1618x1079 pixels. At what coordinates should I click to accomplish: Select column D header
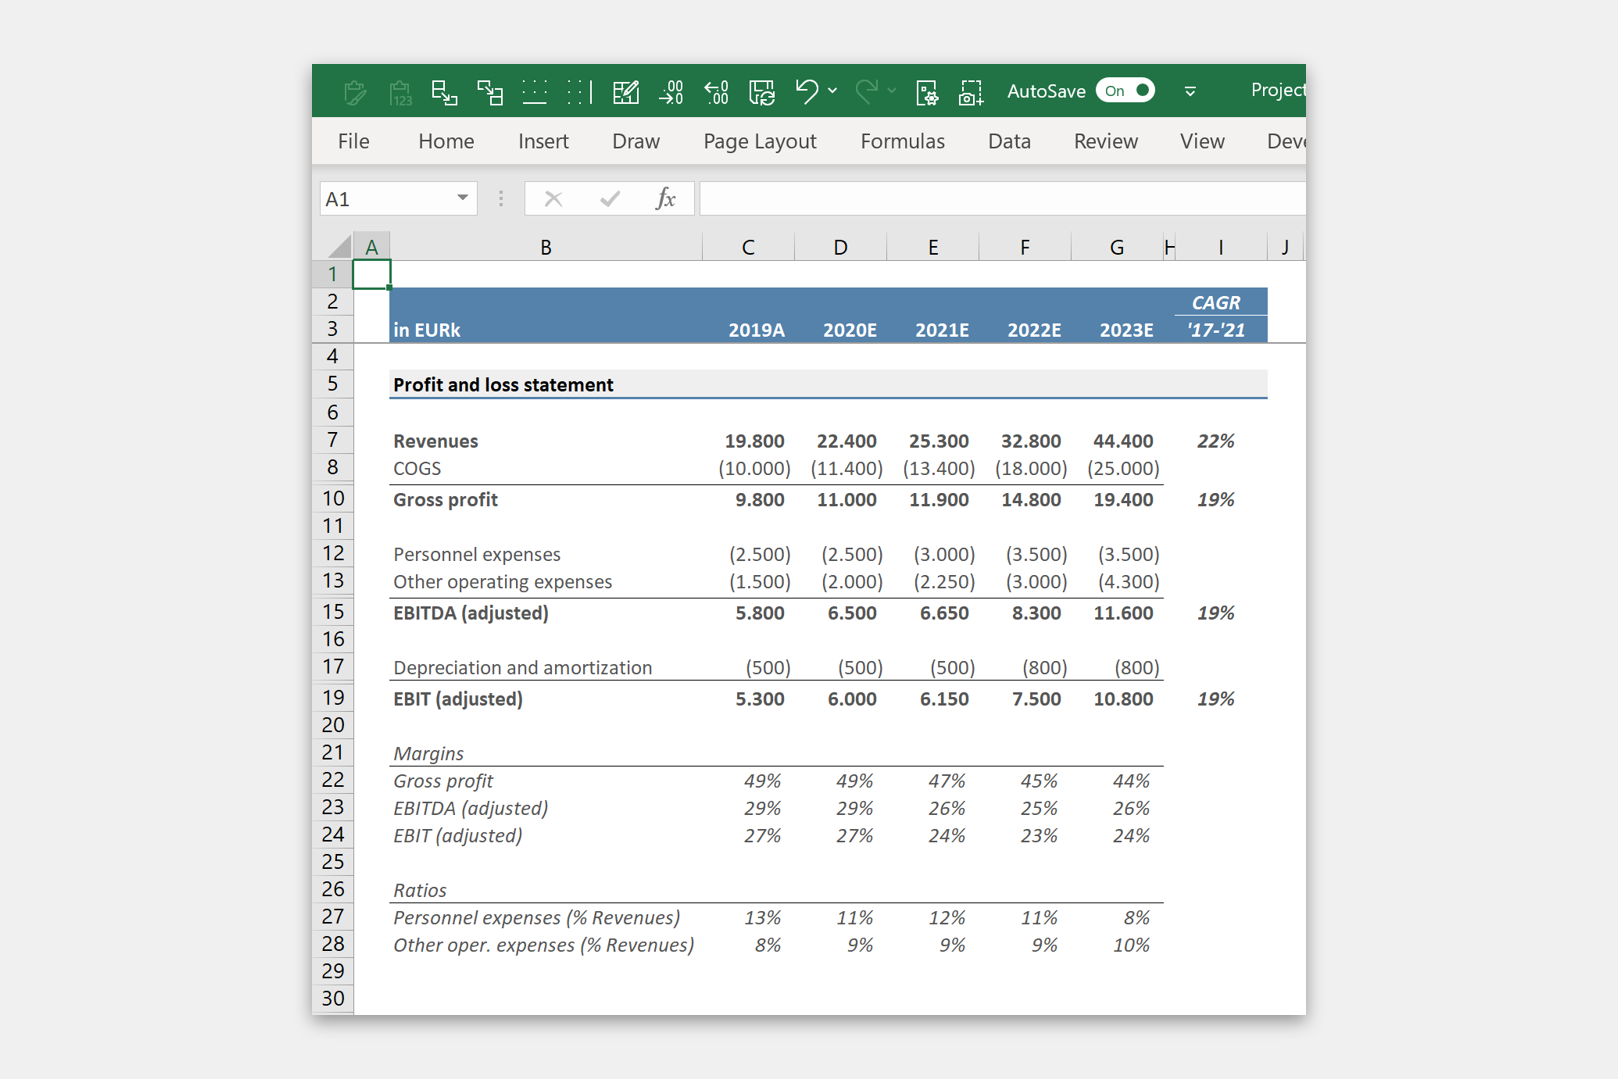[x=840, y=247]
